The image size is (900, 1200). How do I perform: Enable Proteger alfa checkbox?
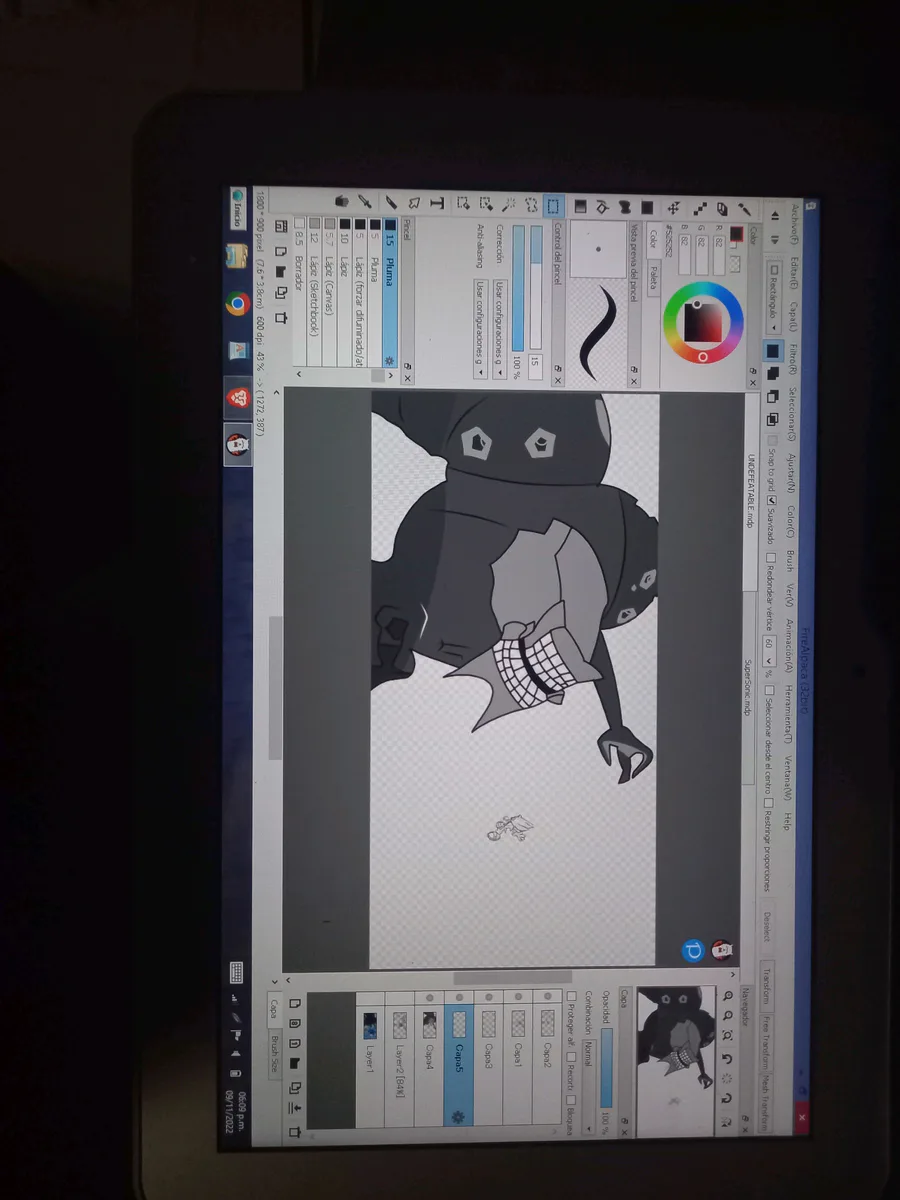pyautogui.click(x=571, y=996)
